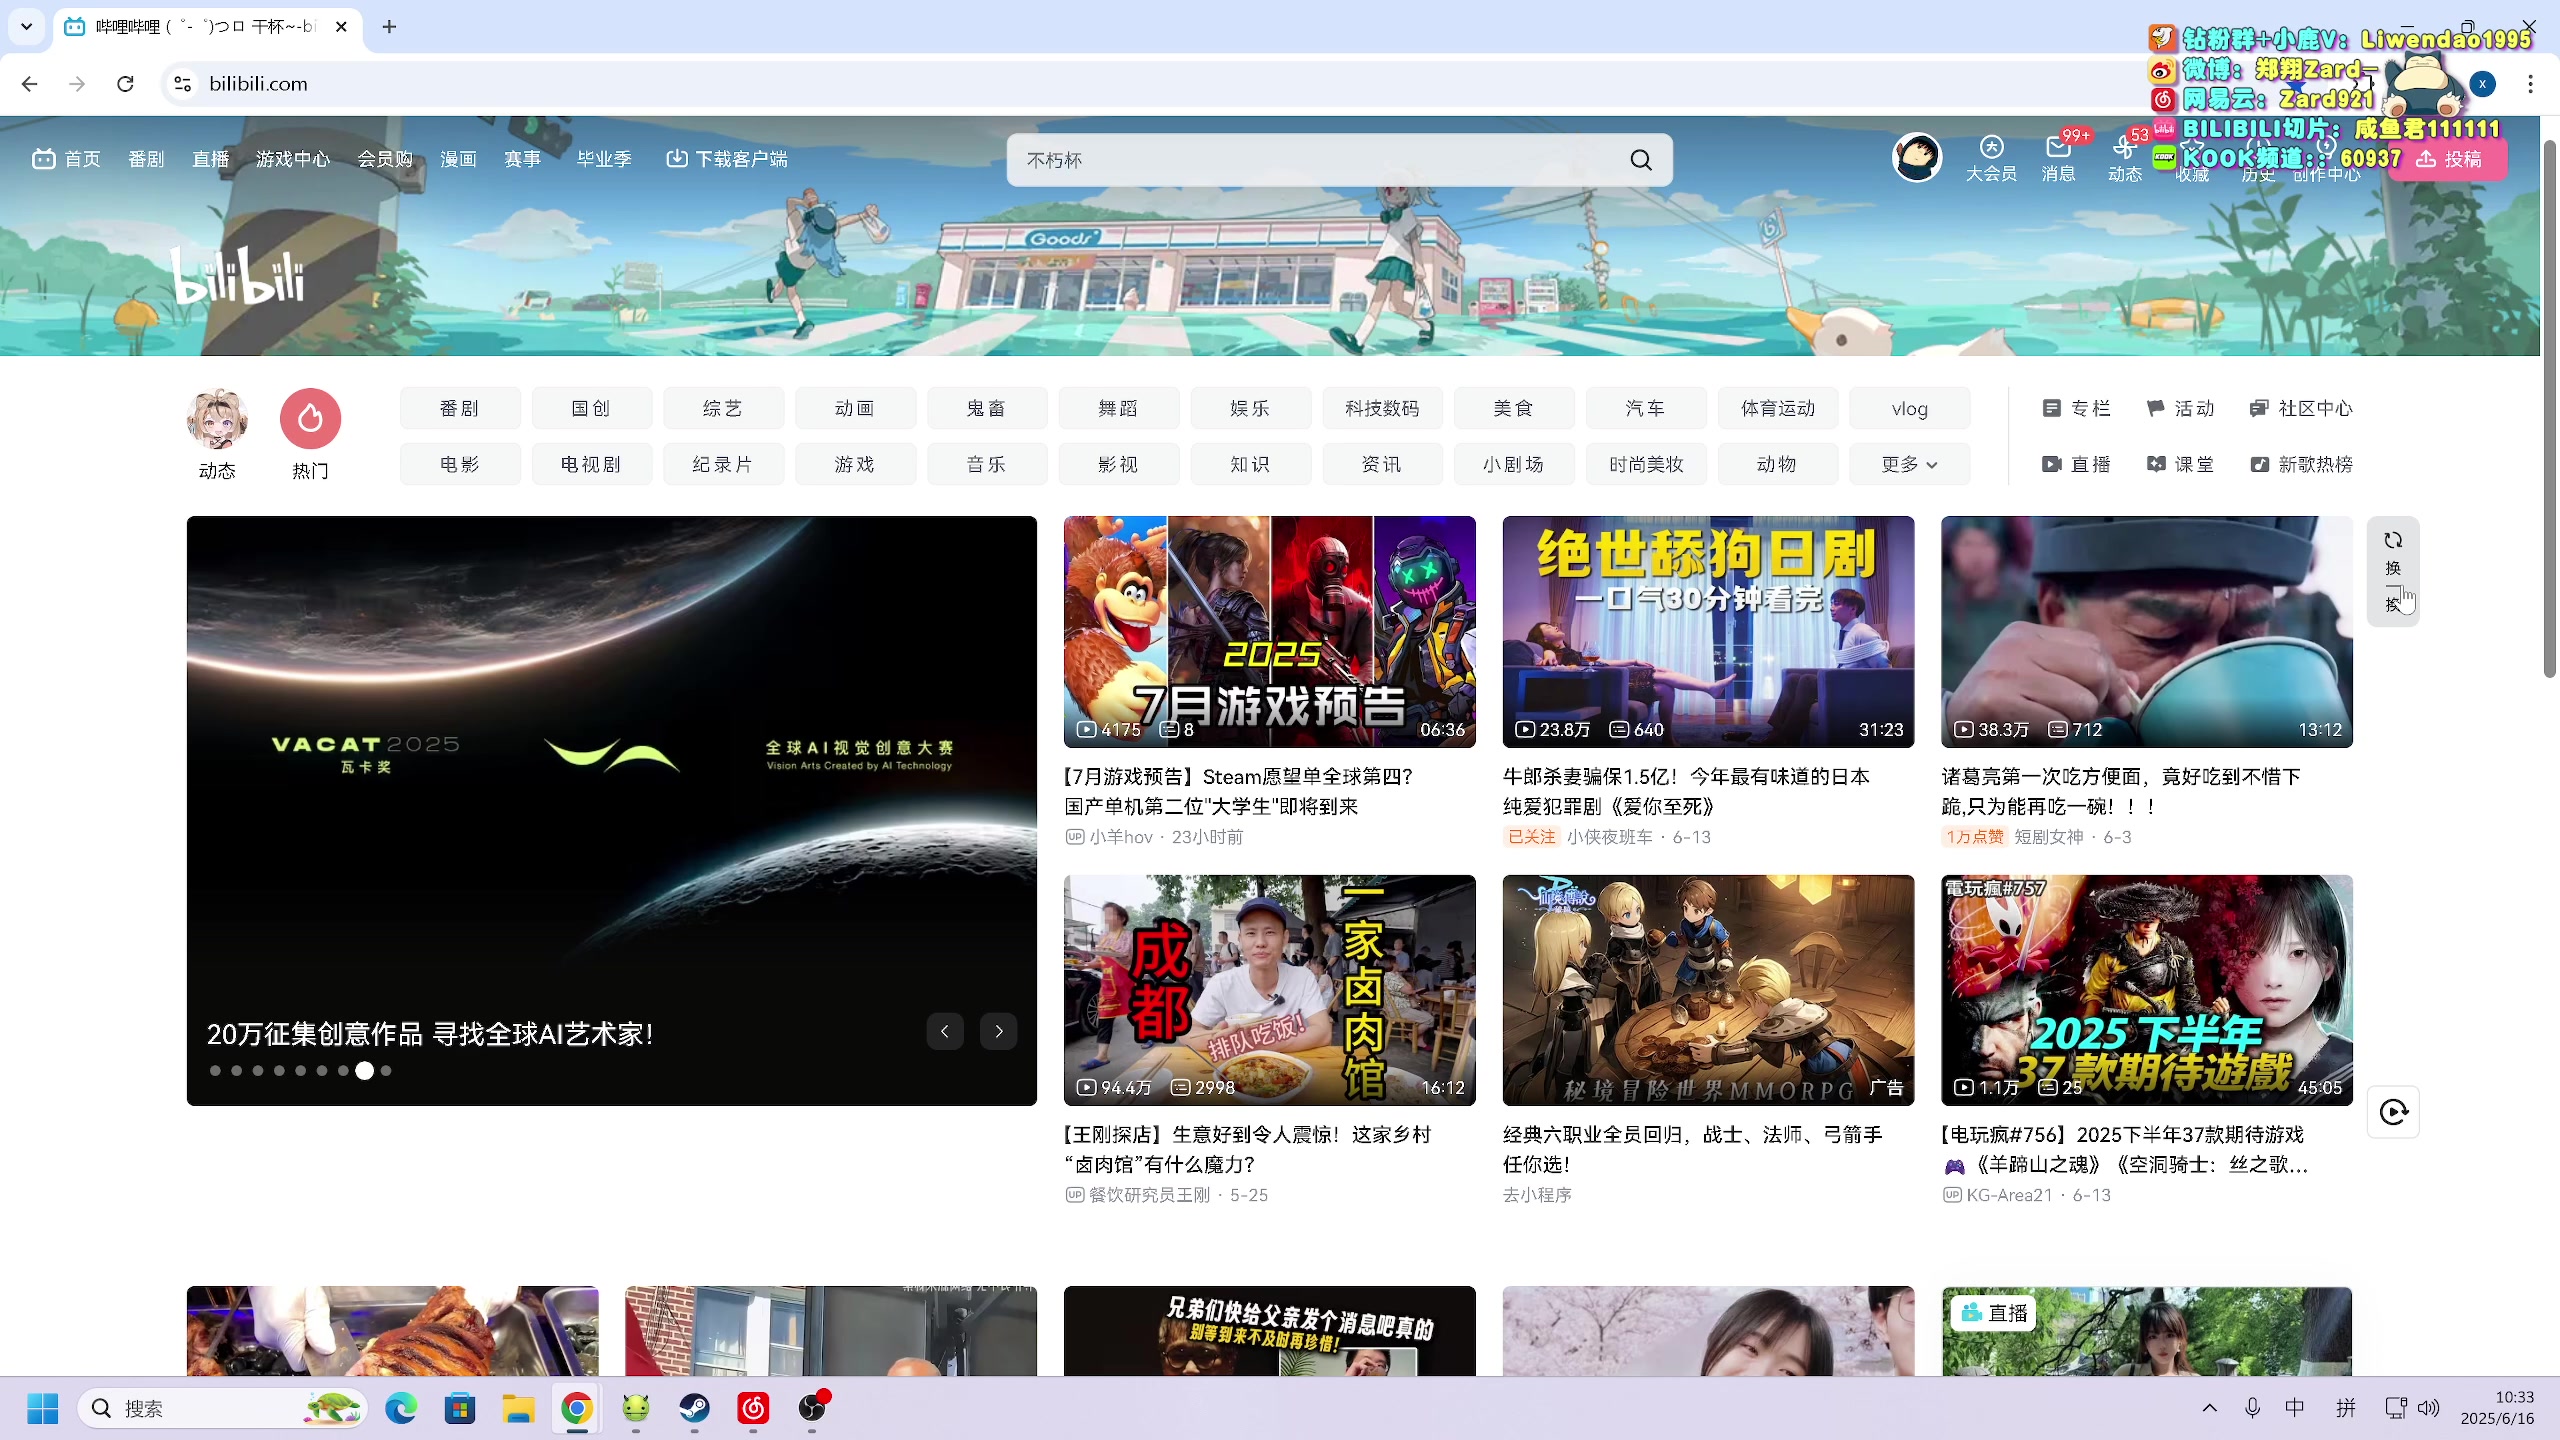The image size is (2560, 1440).
Task: Open the 成都一家卤肉馆 video thumbnail
Action: pyautogui.click(x=1269, y=990)
